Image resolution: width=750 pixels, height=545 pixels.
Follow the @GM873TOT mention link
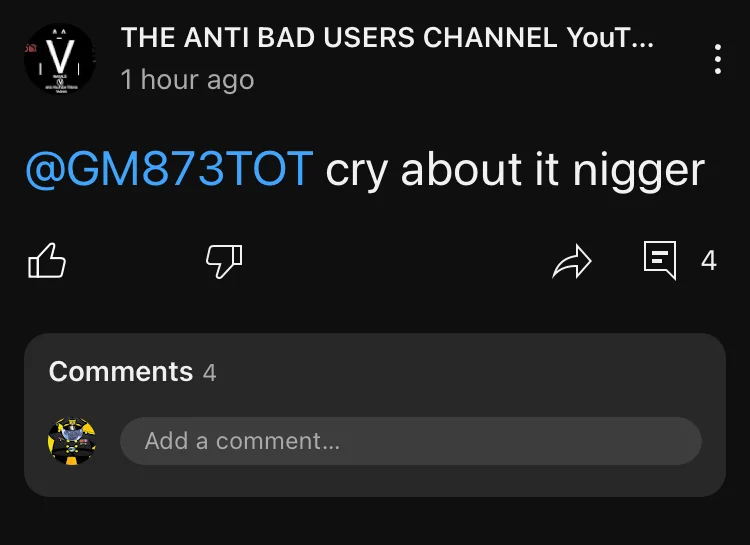point(169,168)
